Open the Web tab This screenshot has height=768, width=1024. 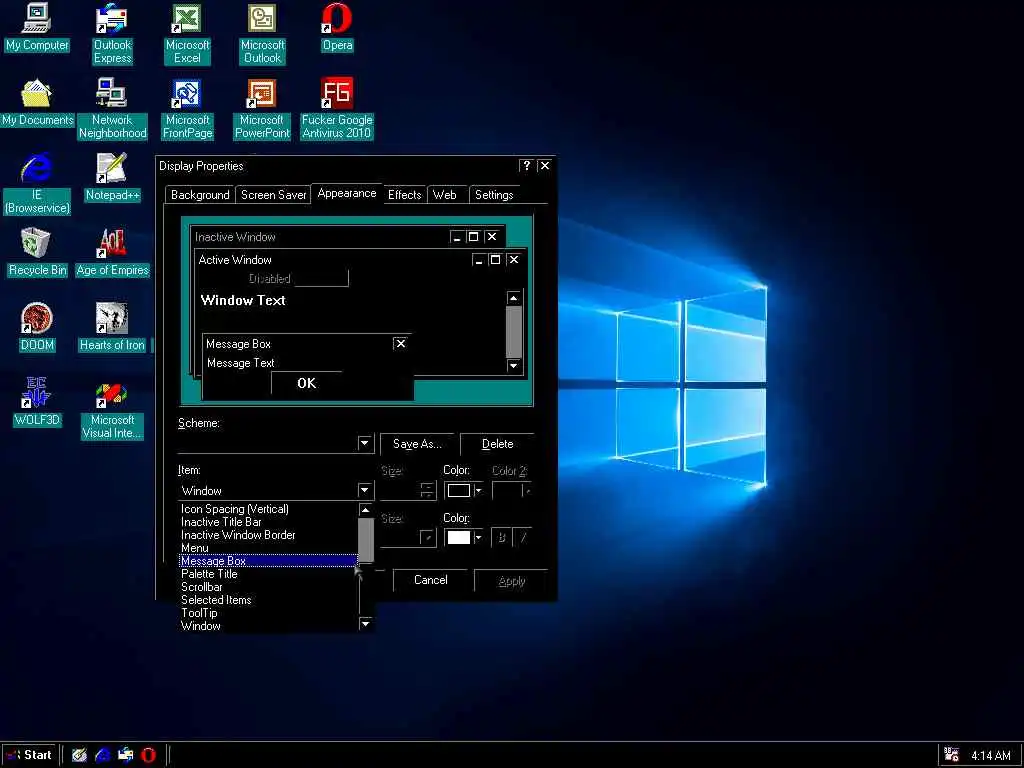[445, 195]
